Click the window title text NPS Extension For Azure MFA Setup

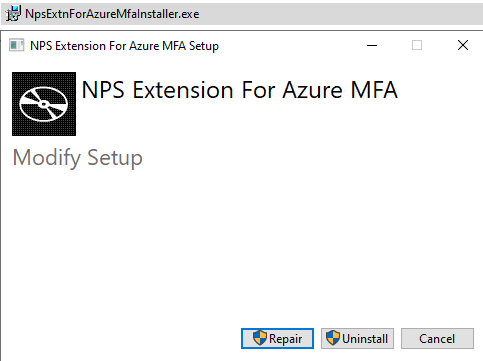(x=124, y=46)
